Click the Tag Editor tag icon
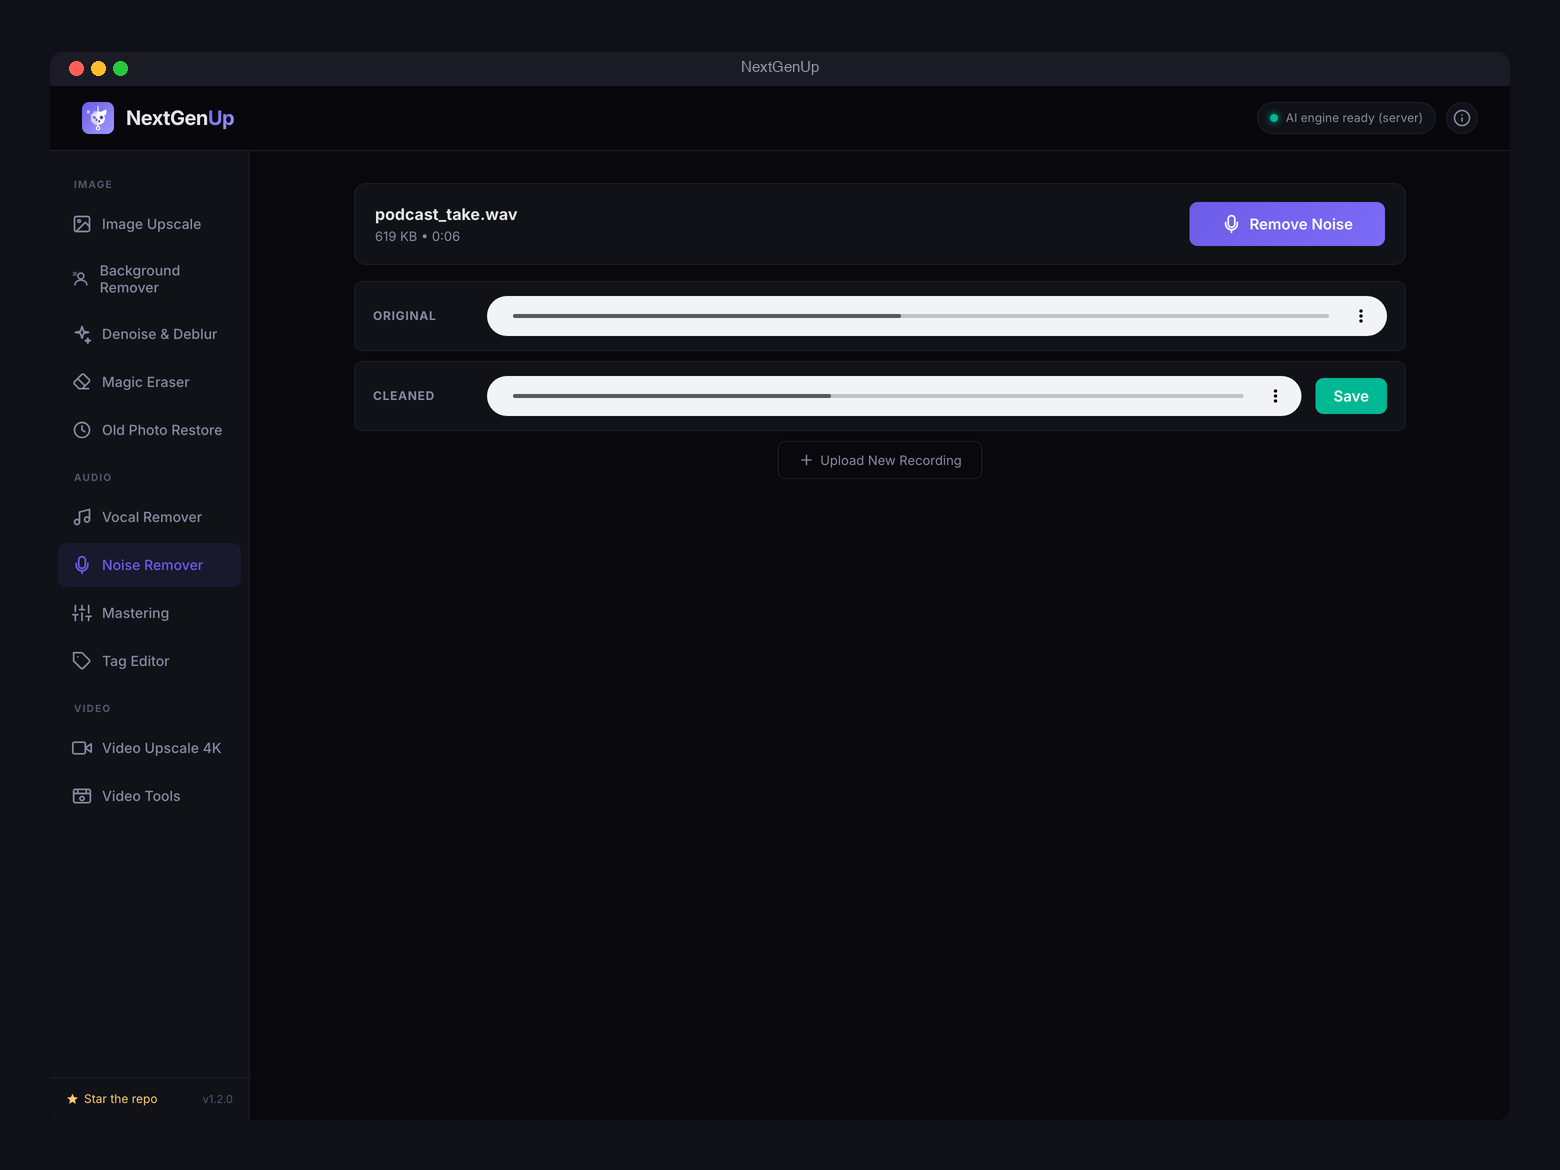 click(x=82, y=661)
